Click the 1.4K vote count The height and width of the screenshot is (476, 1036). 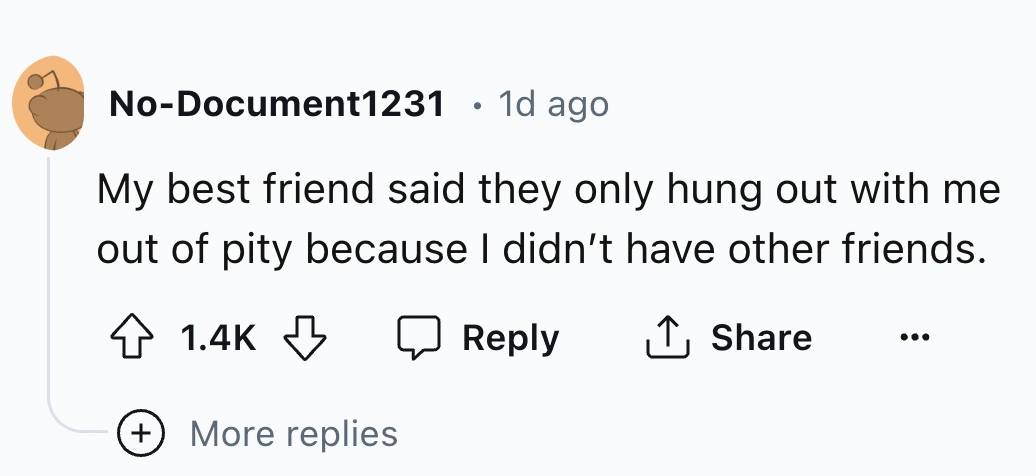point(219,338)
